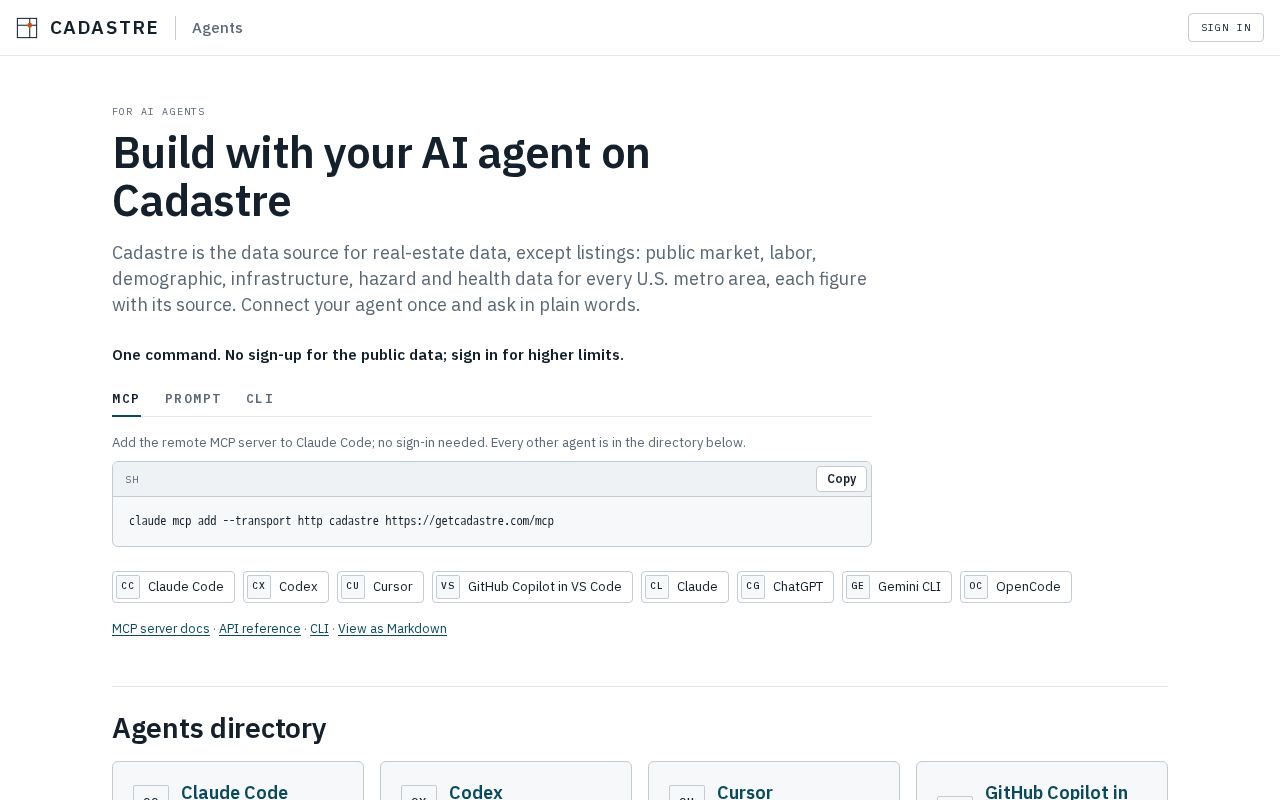Select the GE Gemini CLI chip
This screenshot has height=800, width=1280.
[897, 587]
